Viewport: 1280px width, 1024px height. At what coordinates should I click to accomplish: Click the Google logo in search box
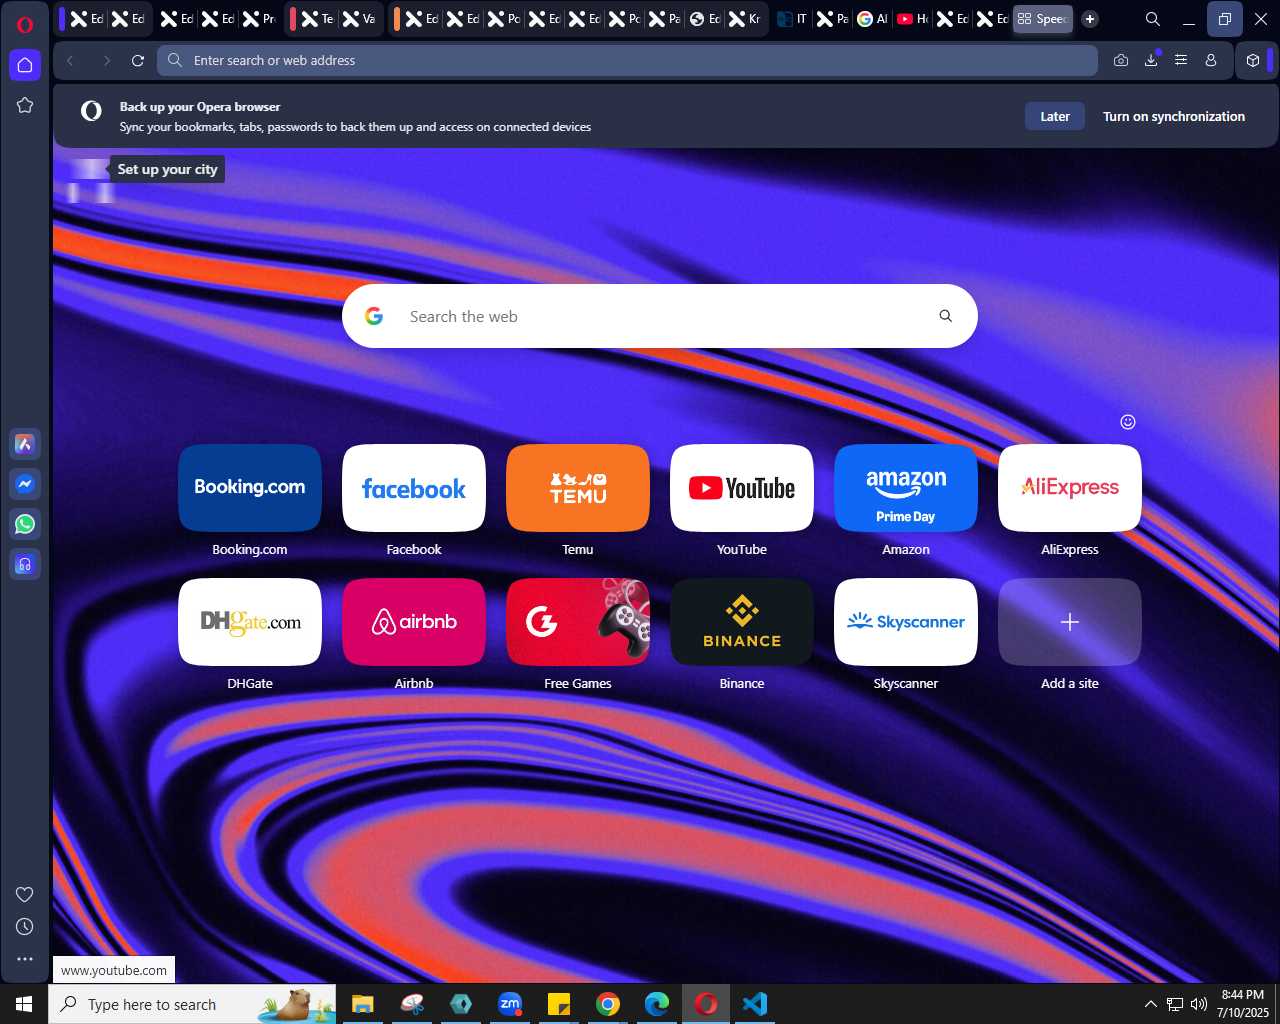tap(374, 316)
